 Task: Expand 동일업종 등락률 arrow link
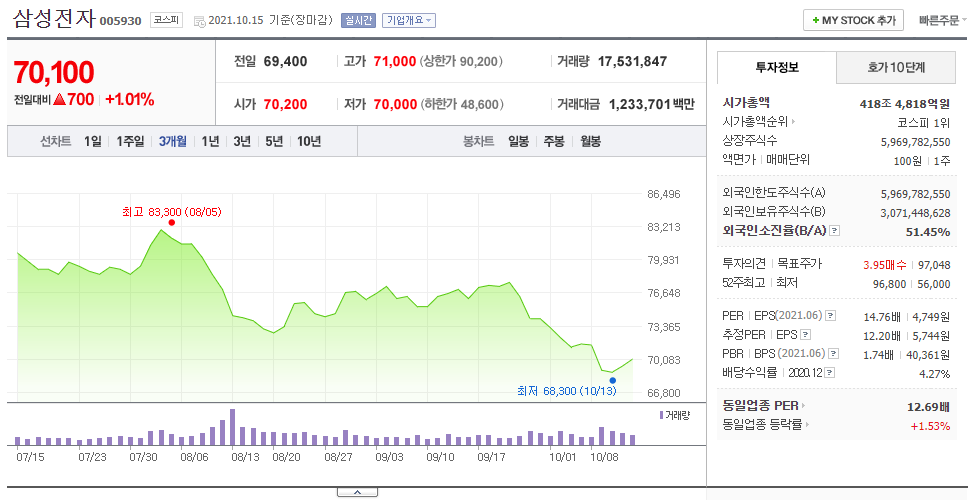766,425
